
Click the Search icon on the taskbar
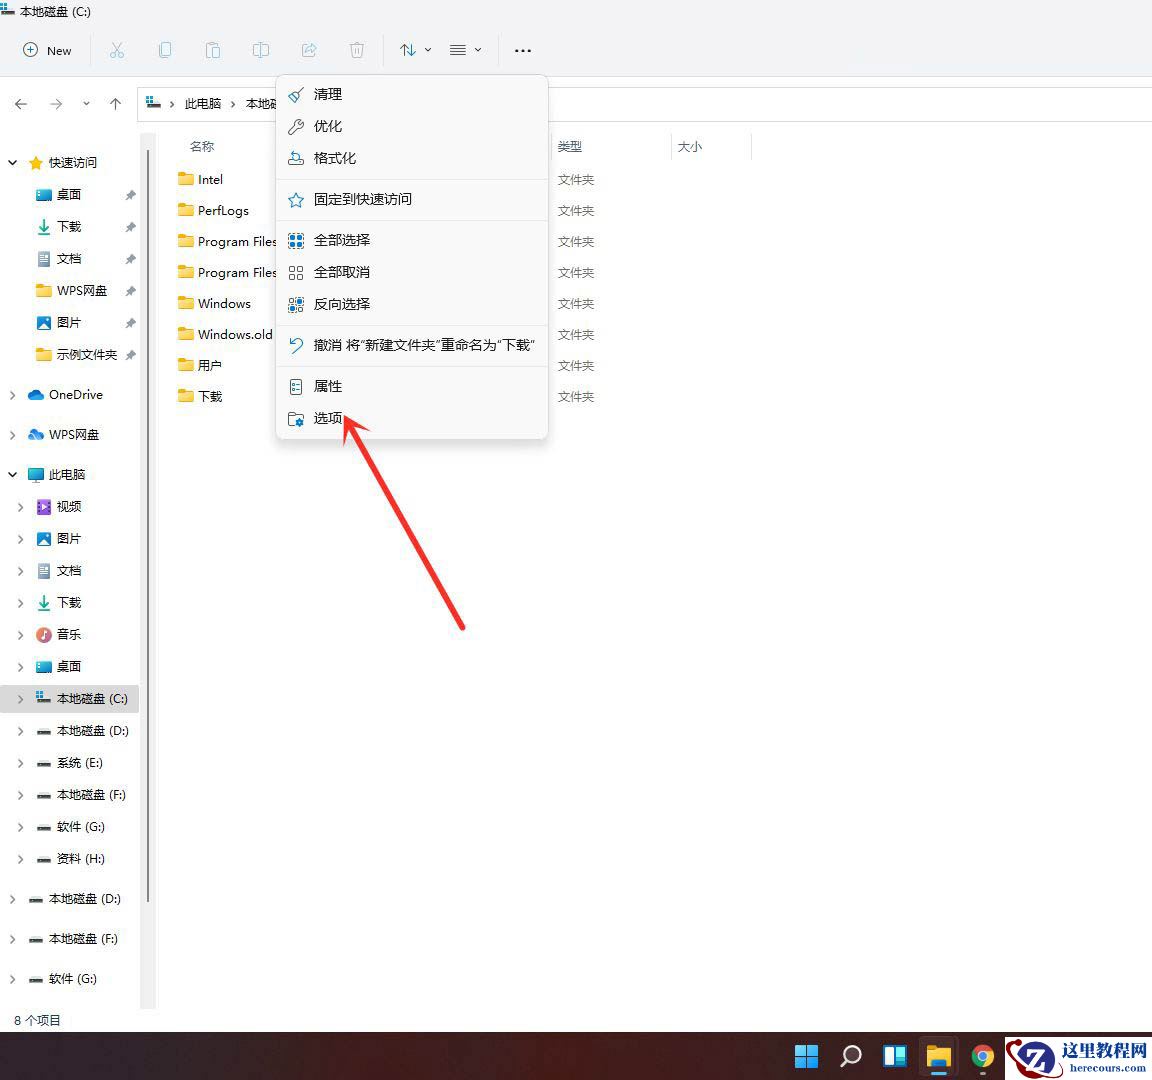[850, 1056]
